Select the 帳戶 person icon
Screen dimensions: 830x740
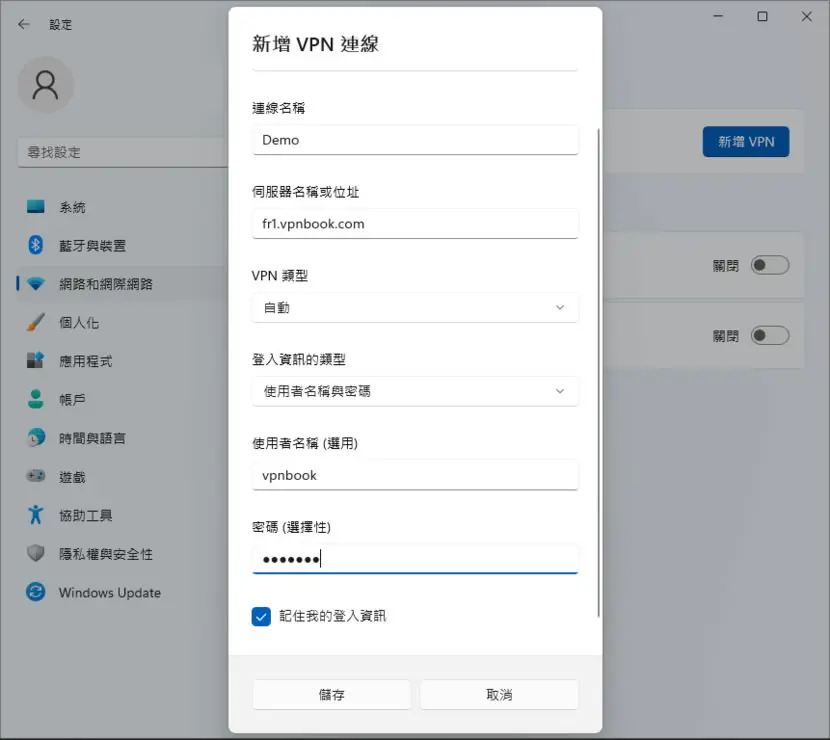(35, 399)
